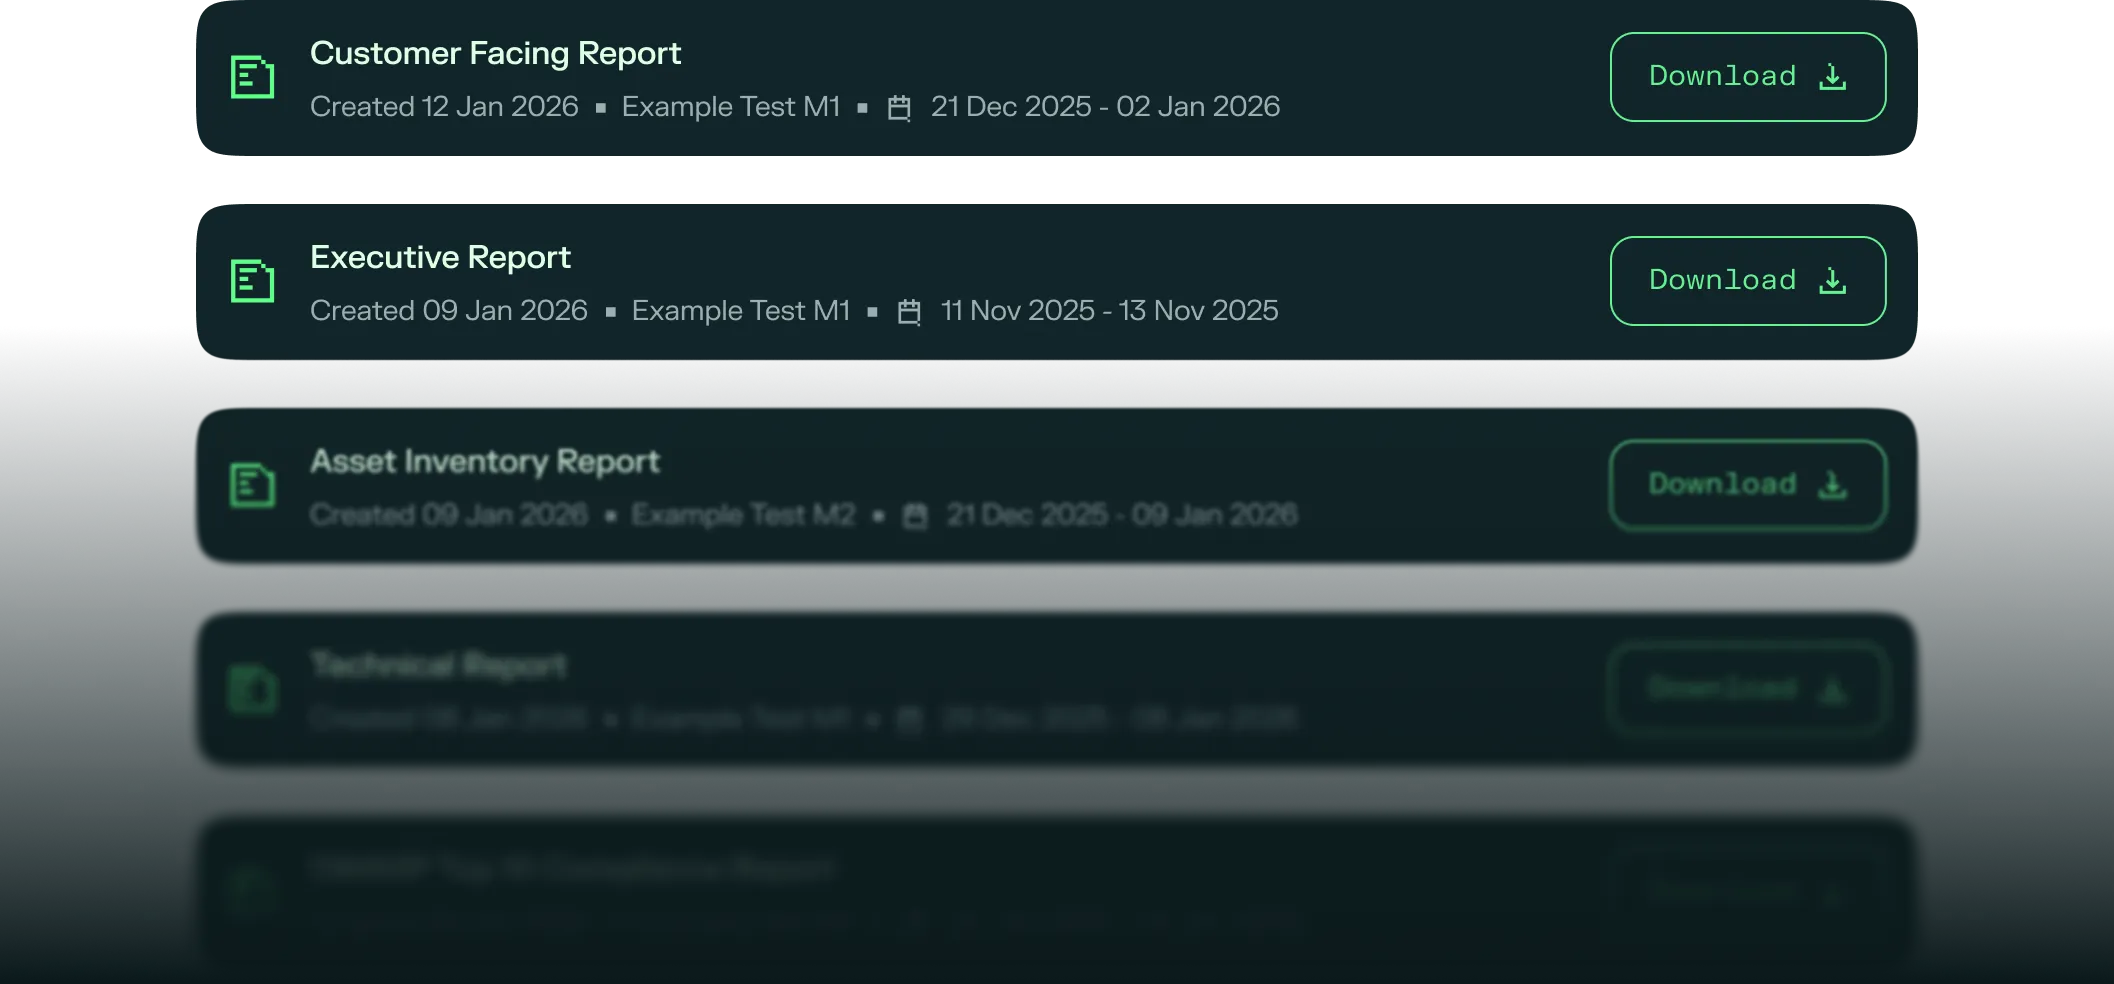The height and width of the screenshot is (984, 2114).
Task: Select 'Example Test M1' under Customer Facing Report
Action: pyautogui.click(x=731, y=106)
